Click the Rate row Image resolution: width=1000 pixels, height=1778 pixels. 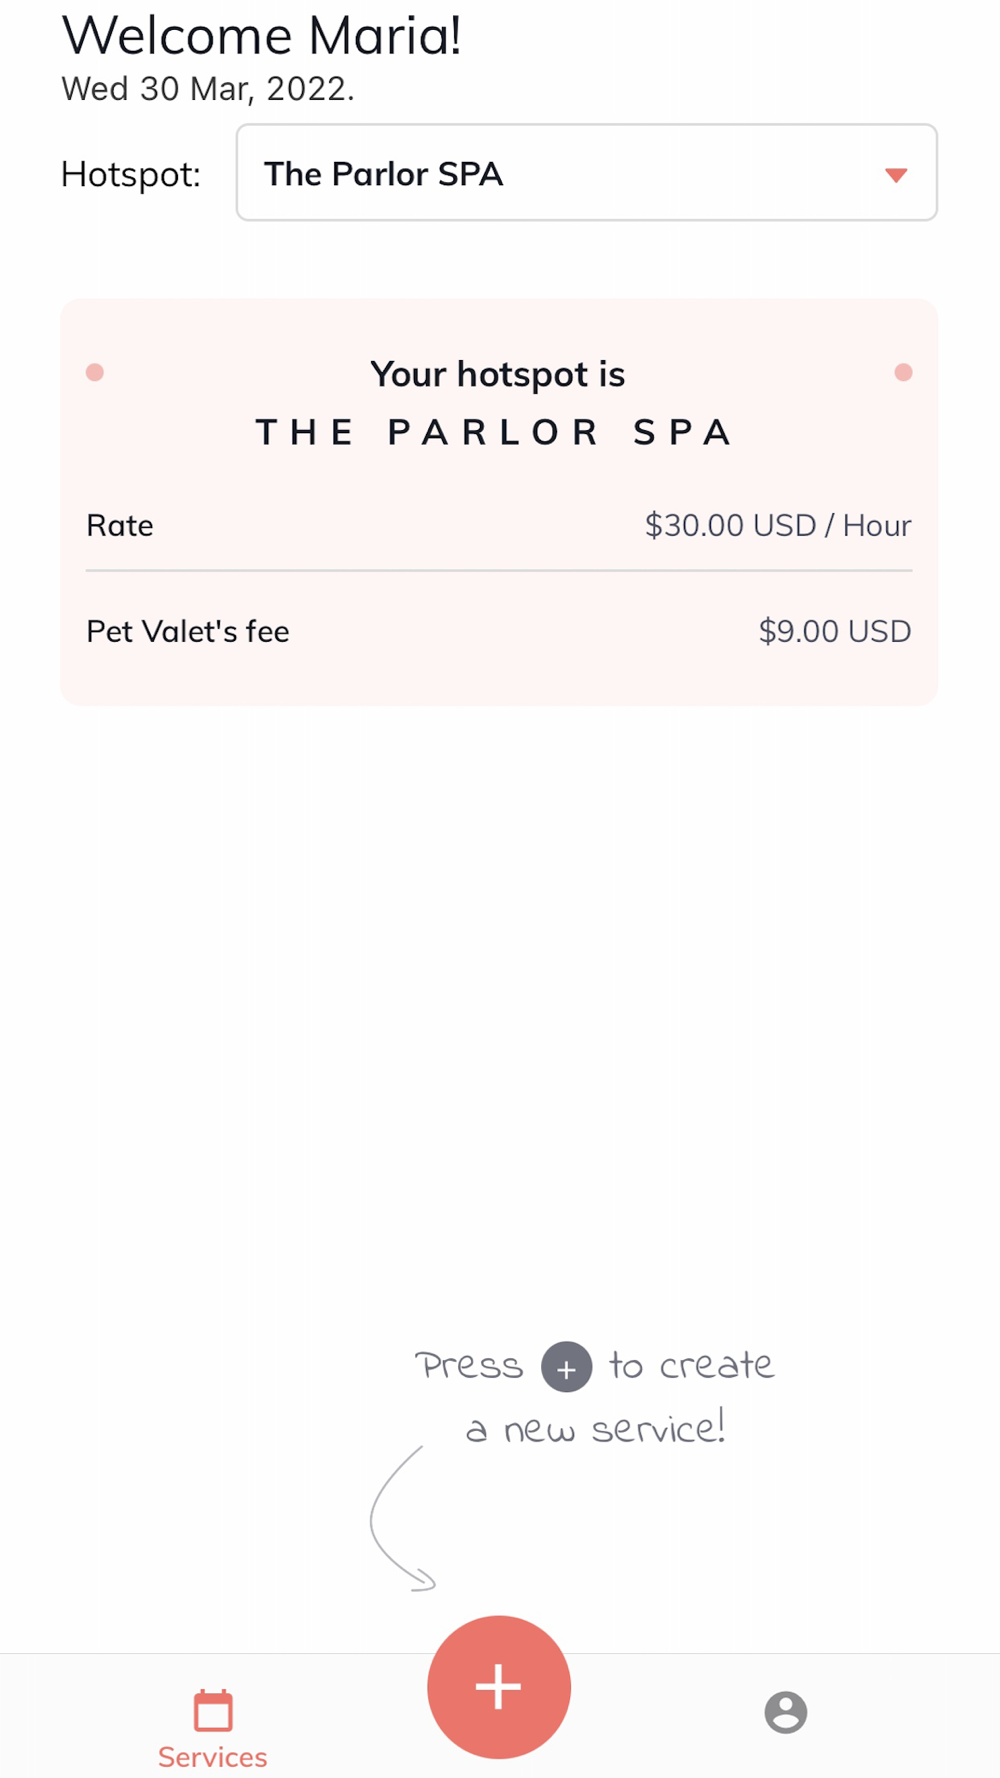coord(499,525)
